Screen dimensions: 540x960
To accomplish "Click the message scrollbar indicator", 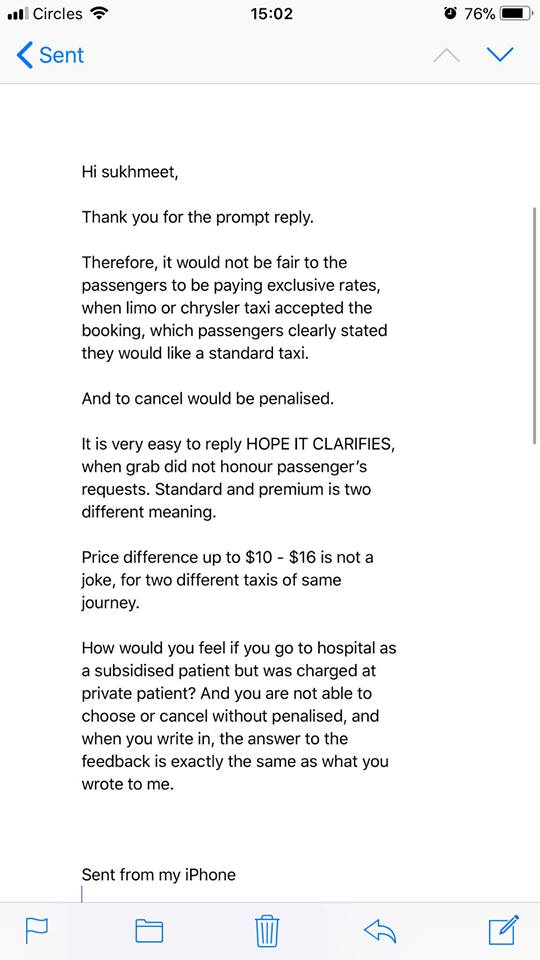I will click(x=535, y=326).
